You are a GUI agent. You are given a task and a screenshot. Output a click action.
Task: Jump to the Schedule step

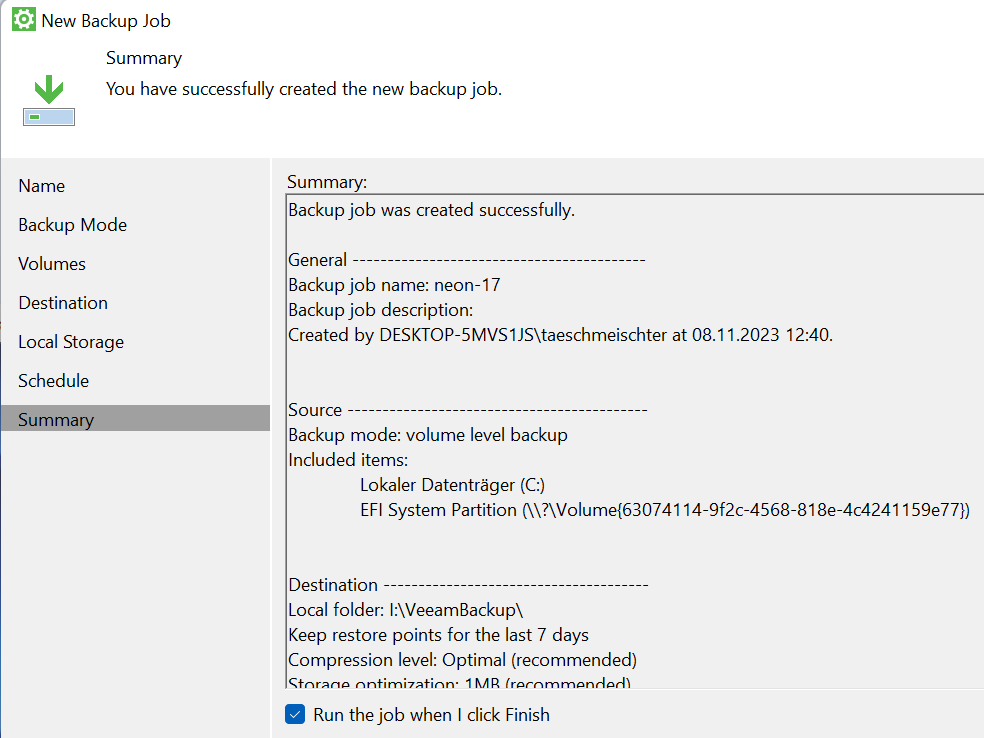coord(53,381)
